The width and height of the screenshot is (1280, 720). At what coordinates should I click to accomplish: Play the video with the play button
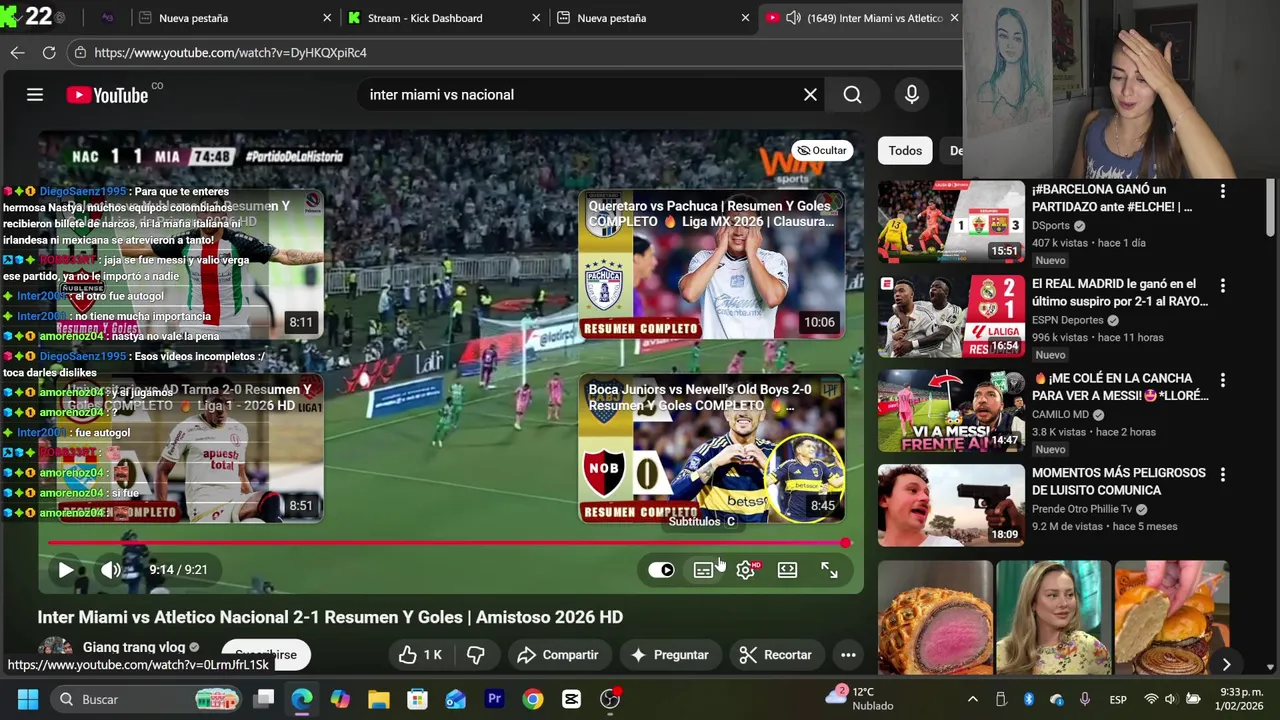[x=65, y=570]
